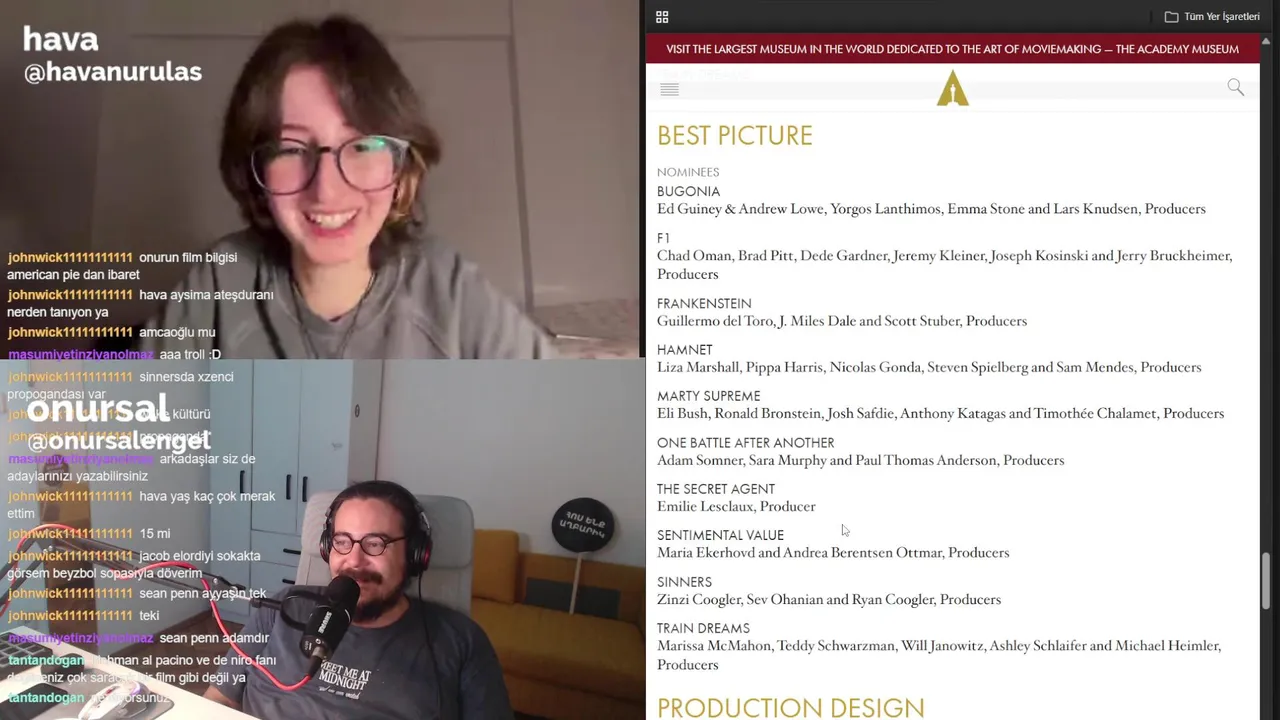
Task: Click the NOMINEES label
Action: 688,172
